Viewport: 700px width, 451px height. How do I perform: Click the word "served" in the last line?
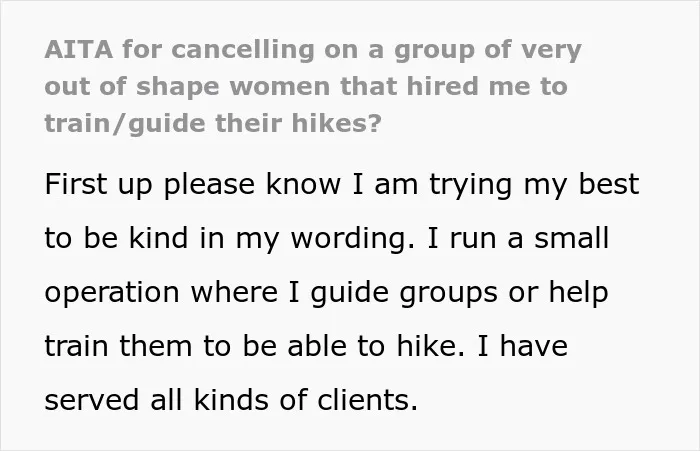click(92, 400)
